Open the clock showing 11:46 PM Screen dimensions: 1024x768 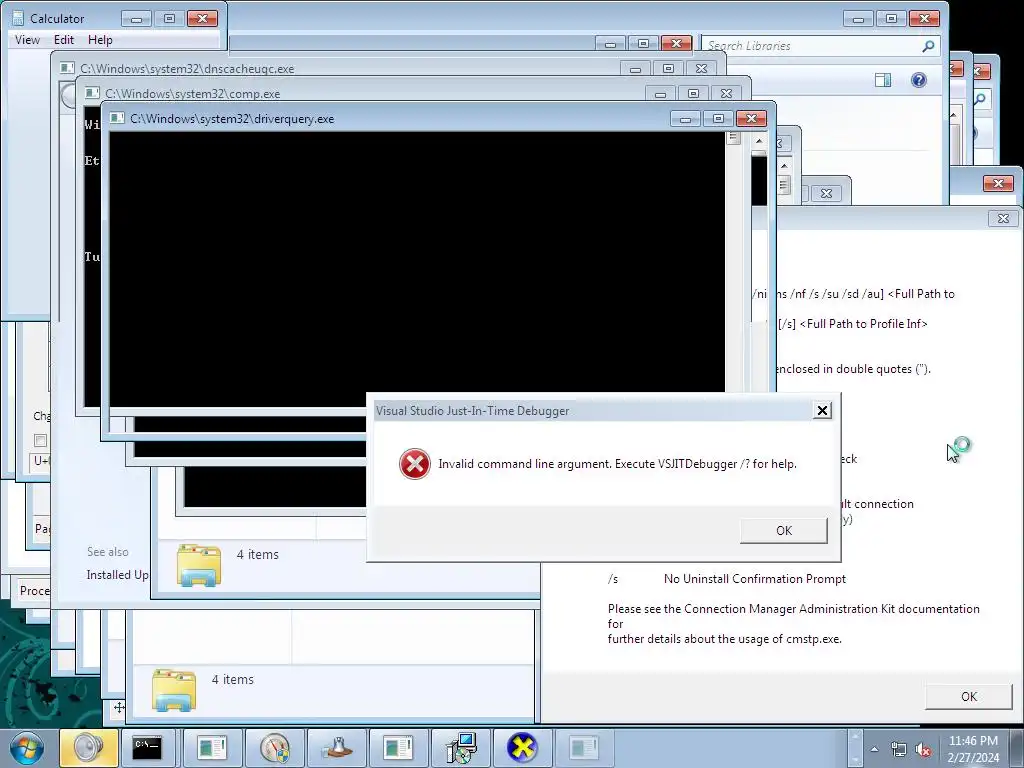click(973, 741)
